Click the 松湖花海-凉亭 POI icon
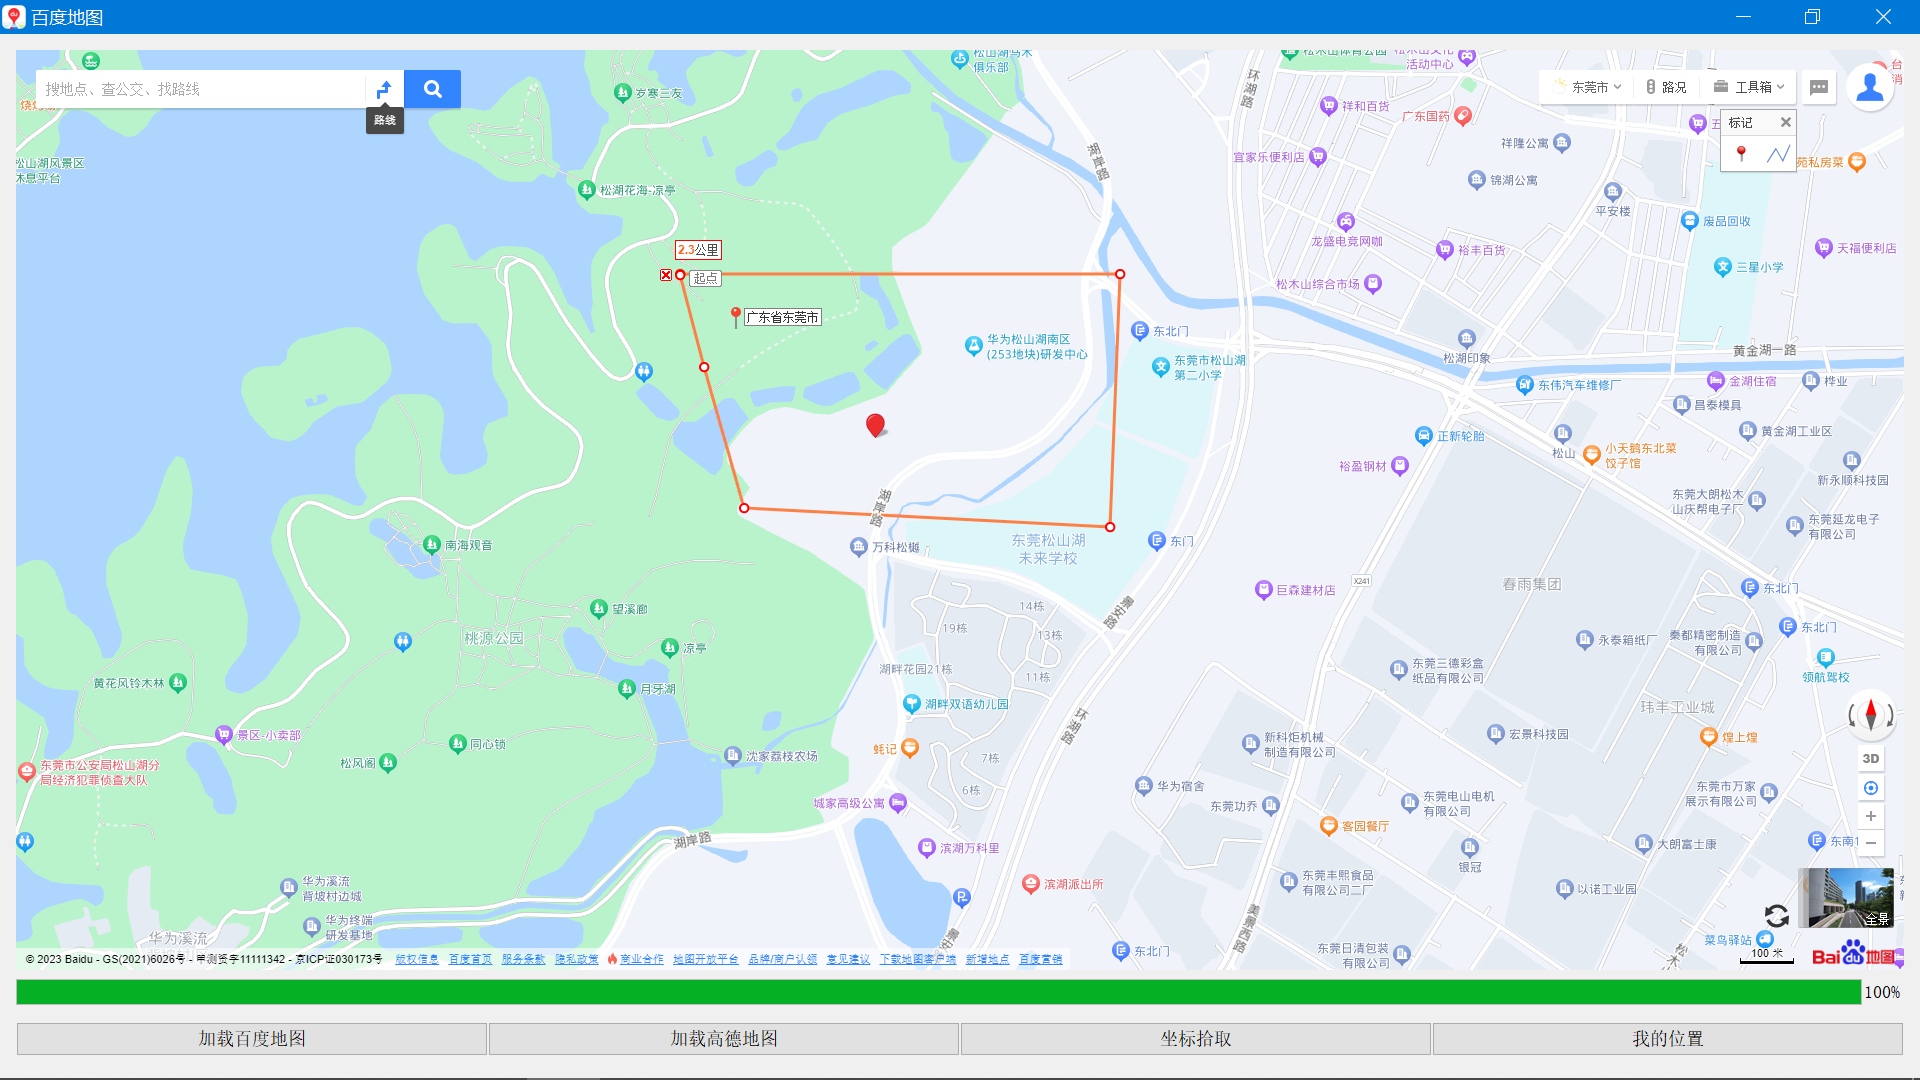 point(587,188)
